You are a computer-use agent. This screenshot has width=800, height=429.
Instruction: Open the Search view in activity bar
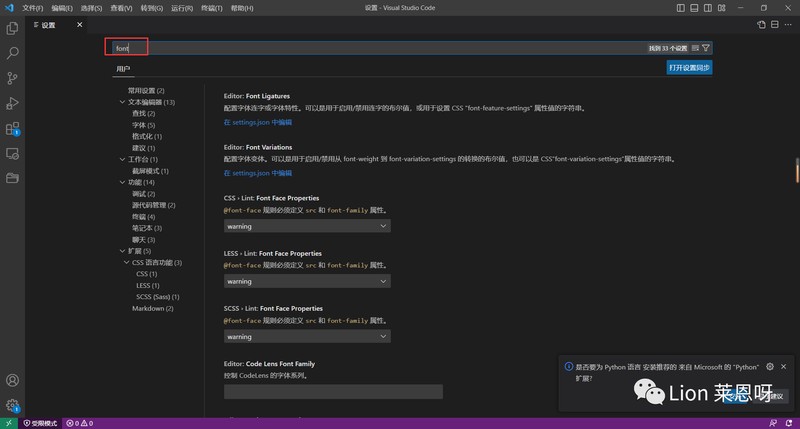click(12, 53)
